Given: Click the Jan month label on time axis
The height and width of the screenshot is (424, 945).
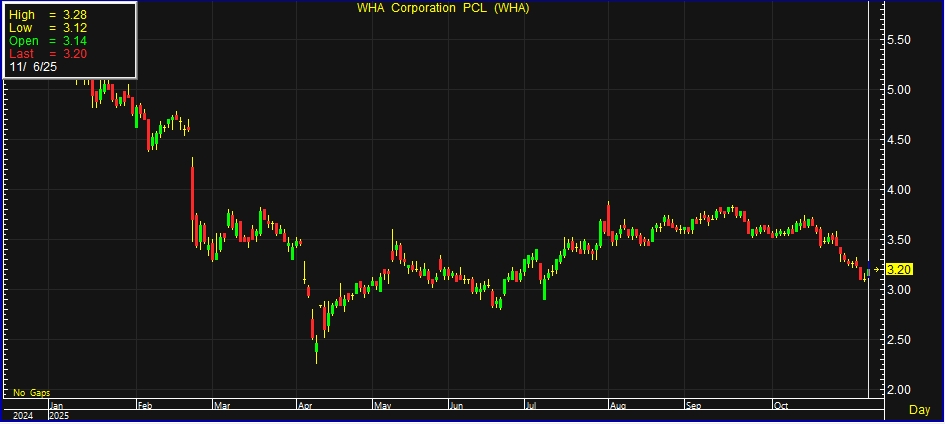Looking at the screenshot, I should coord(57,405).
